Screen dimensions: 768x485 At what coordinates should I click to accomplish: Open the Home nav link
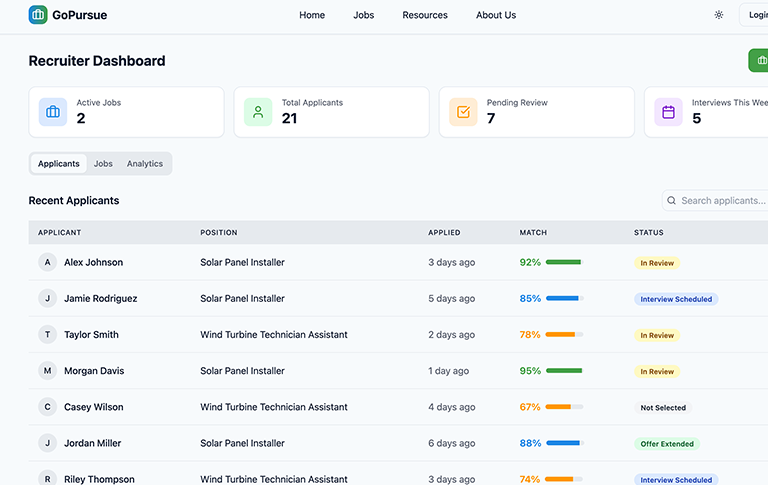point(312,15)
